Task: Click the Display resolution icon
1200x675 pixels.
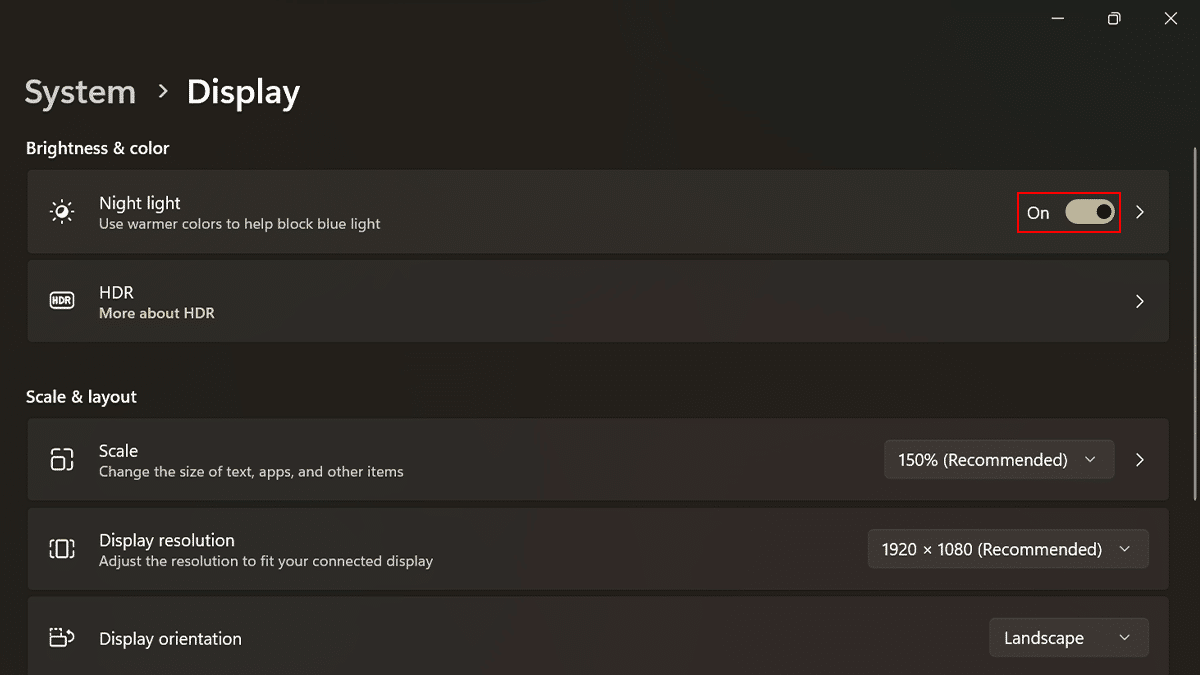Action: coord(62,549)
